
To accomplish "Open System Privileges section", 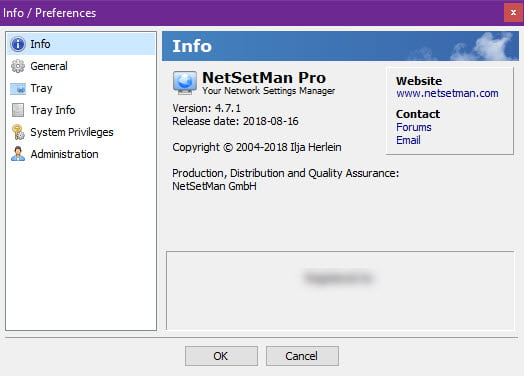I will (x=81, y=132).
